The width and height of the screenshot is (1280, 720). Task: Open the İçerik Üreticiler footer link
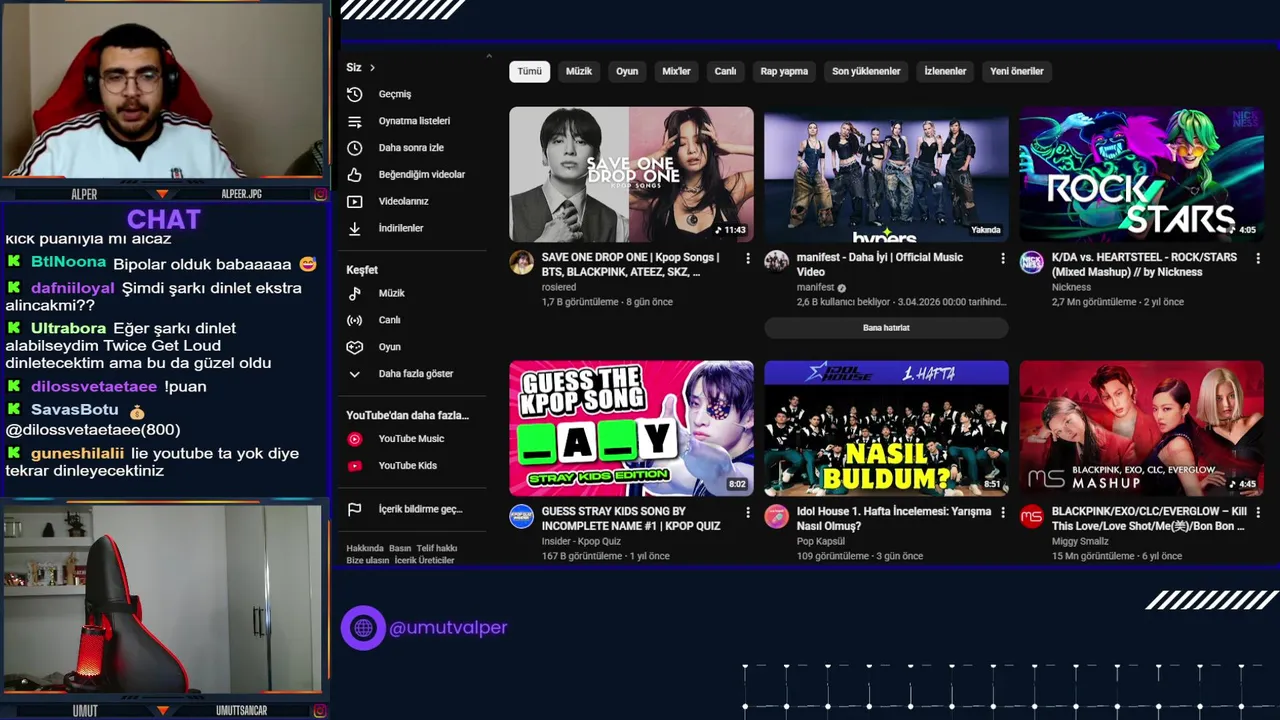coord(424,560)
